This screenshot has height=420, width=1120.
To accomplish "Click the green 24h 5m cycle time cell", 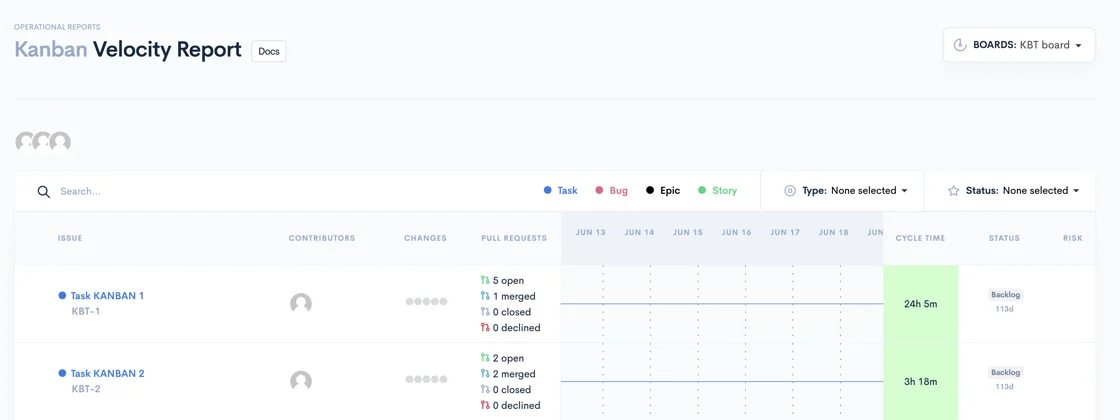I will (921, 304).
